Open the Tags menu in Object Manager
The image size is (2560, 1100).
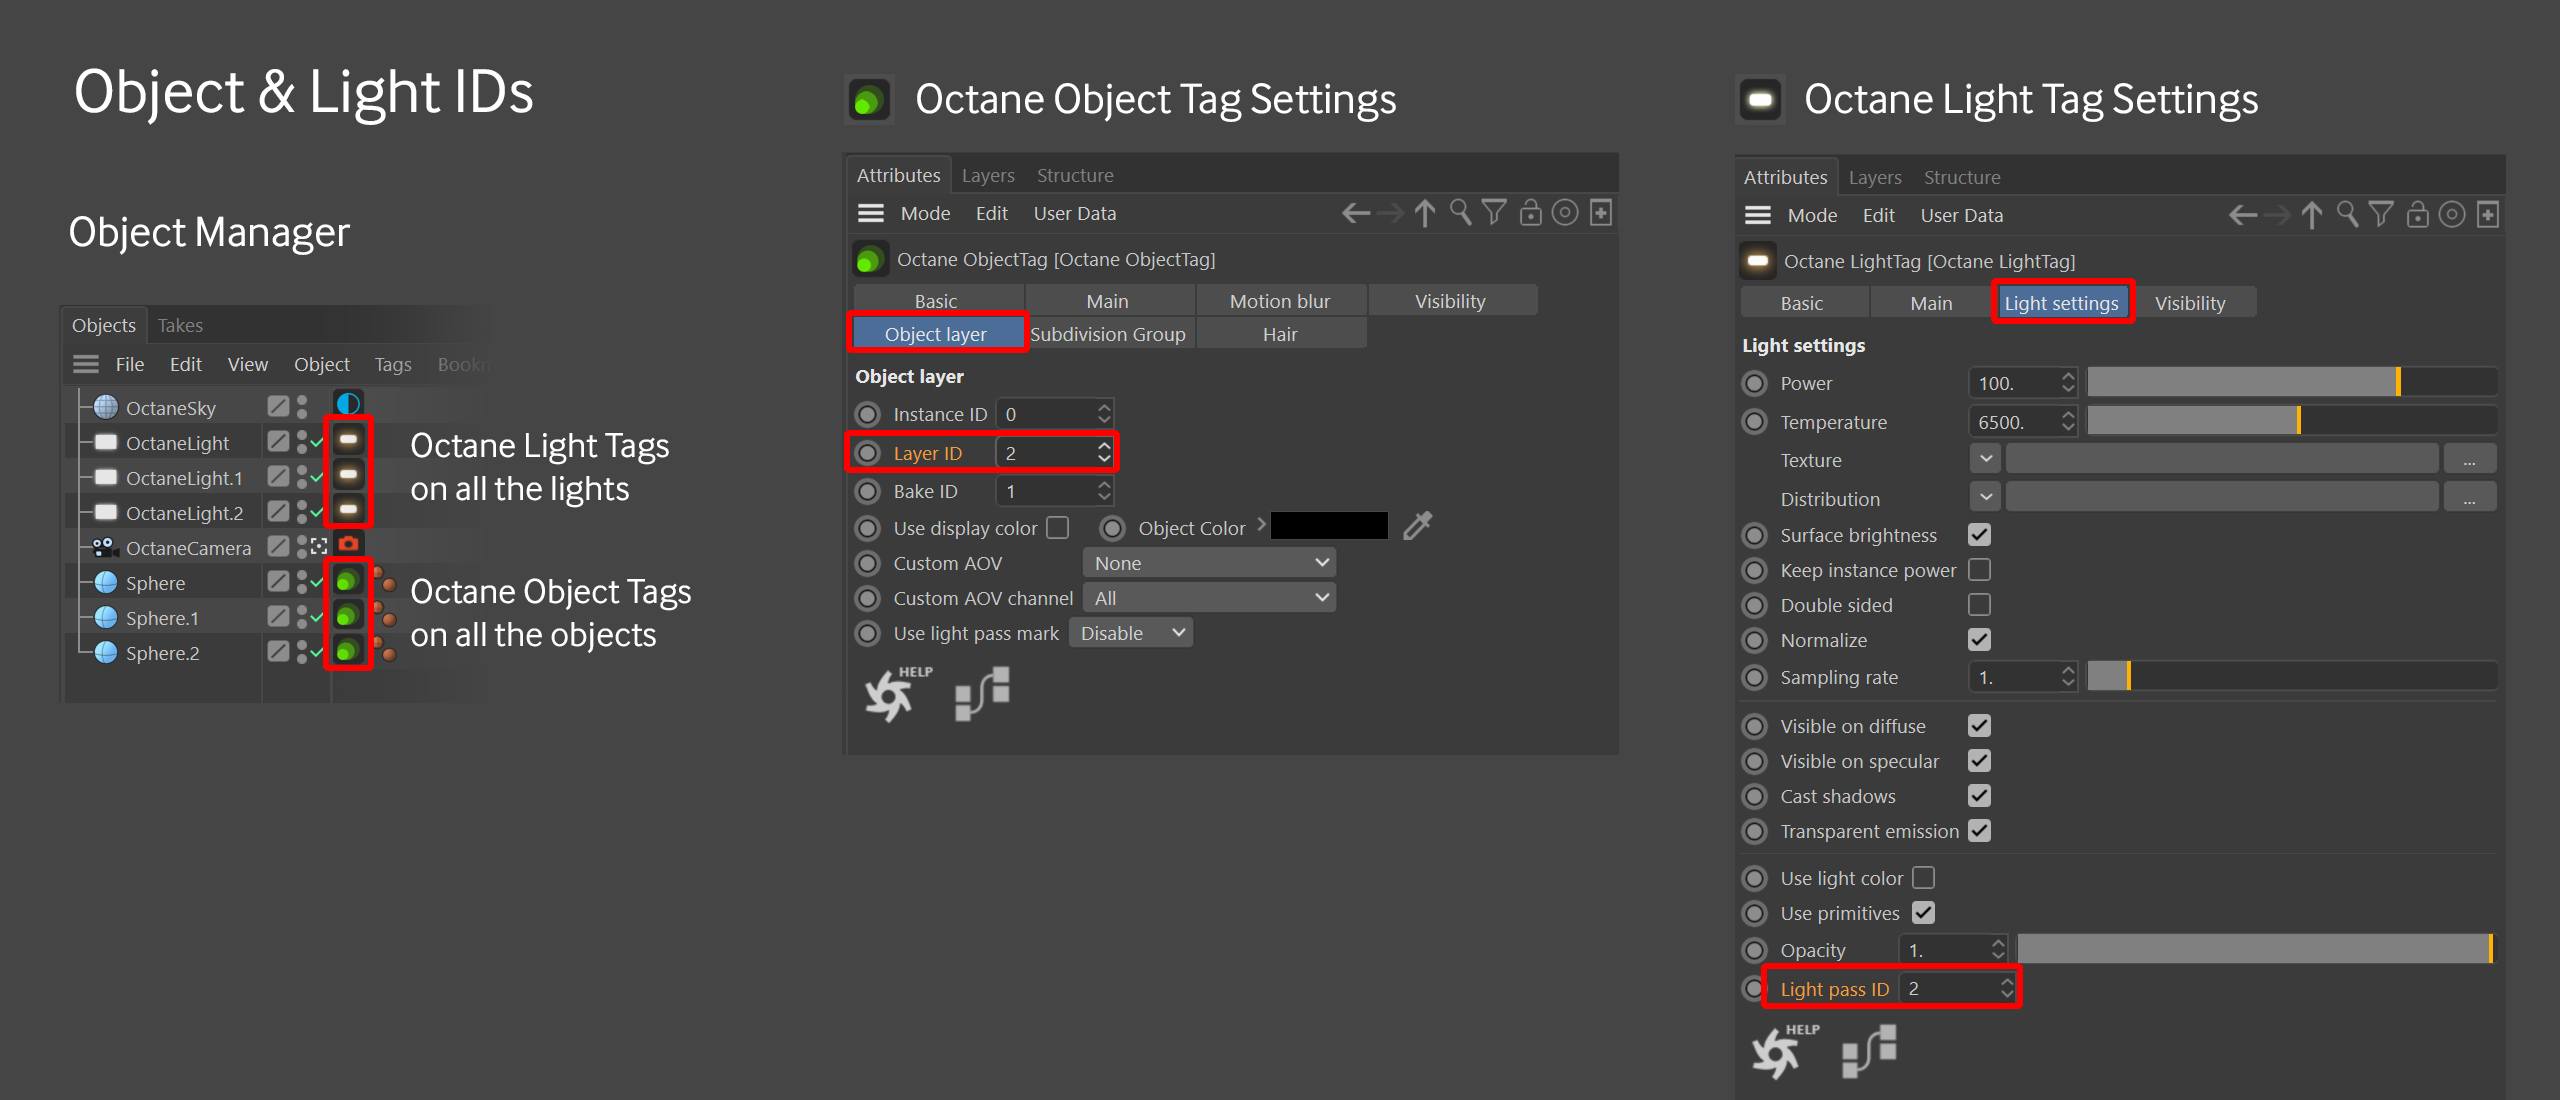tap(392, 364)
